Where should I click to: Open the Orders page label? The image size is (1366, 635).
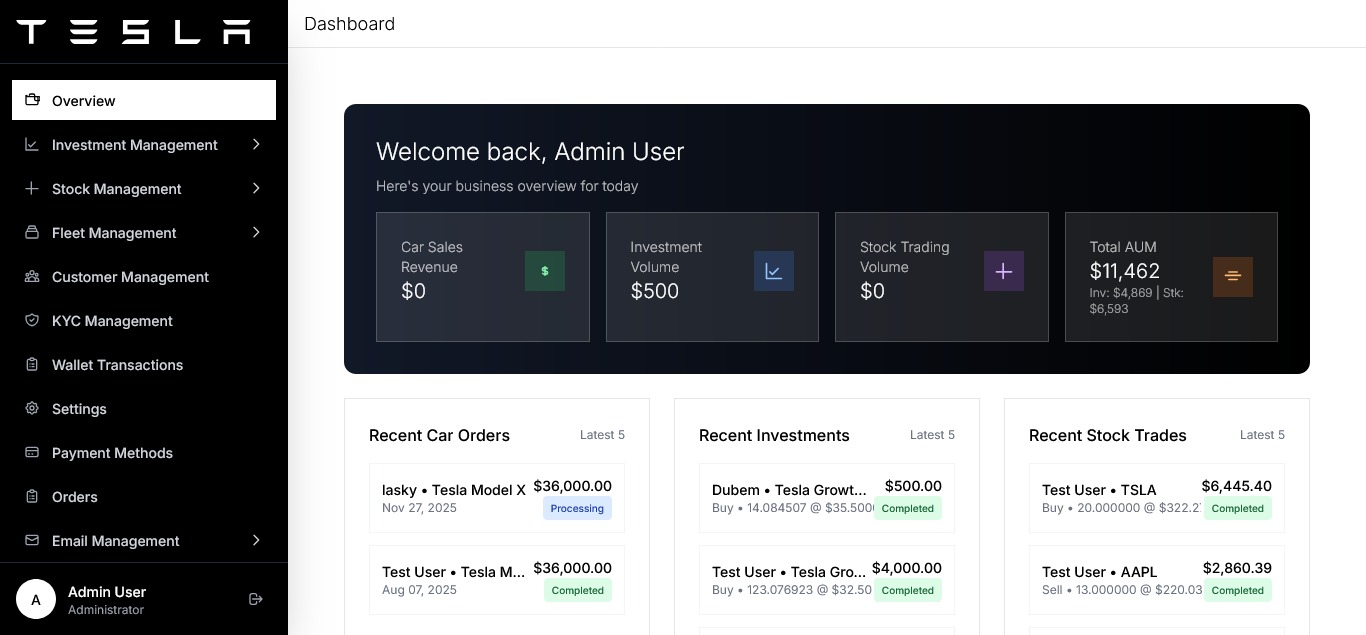pos(75,497)
